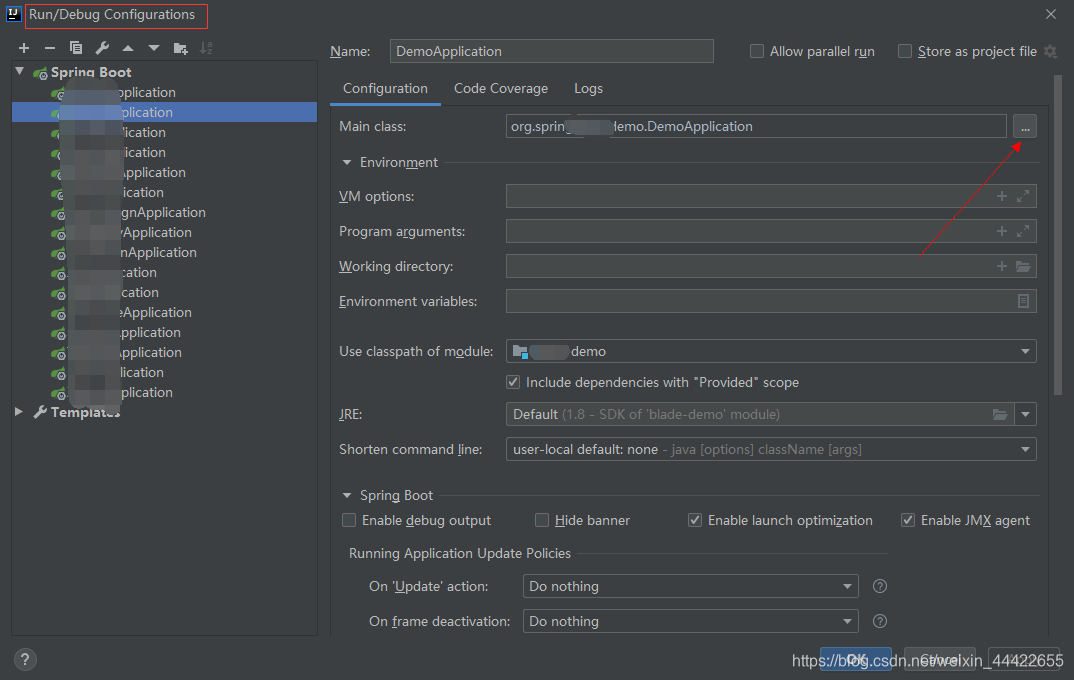Add a new configuration with plus icon

pos(24,48)
